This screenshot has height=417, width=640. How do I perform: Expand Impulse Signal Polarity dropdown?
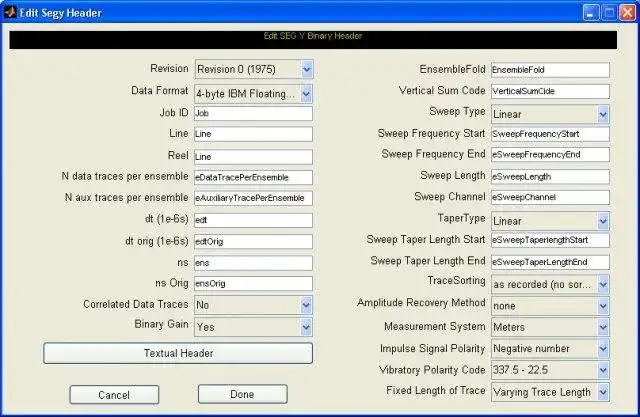pyautogui.click(x=550, y=349)
